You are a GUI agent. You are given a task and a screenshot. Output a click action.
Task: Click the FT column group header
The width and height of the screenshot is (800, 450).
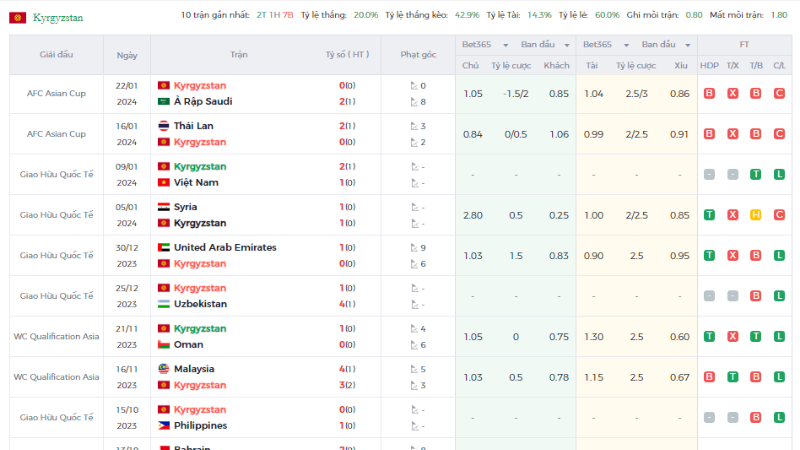tap(744, 45)
